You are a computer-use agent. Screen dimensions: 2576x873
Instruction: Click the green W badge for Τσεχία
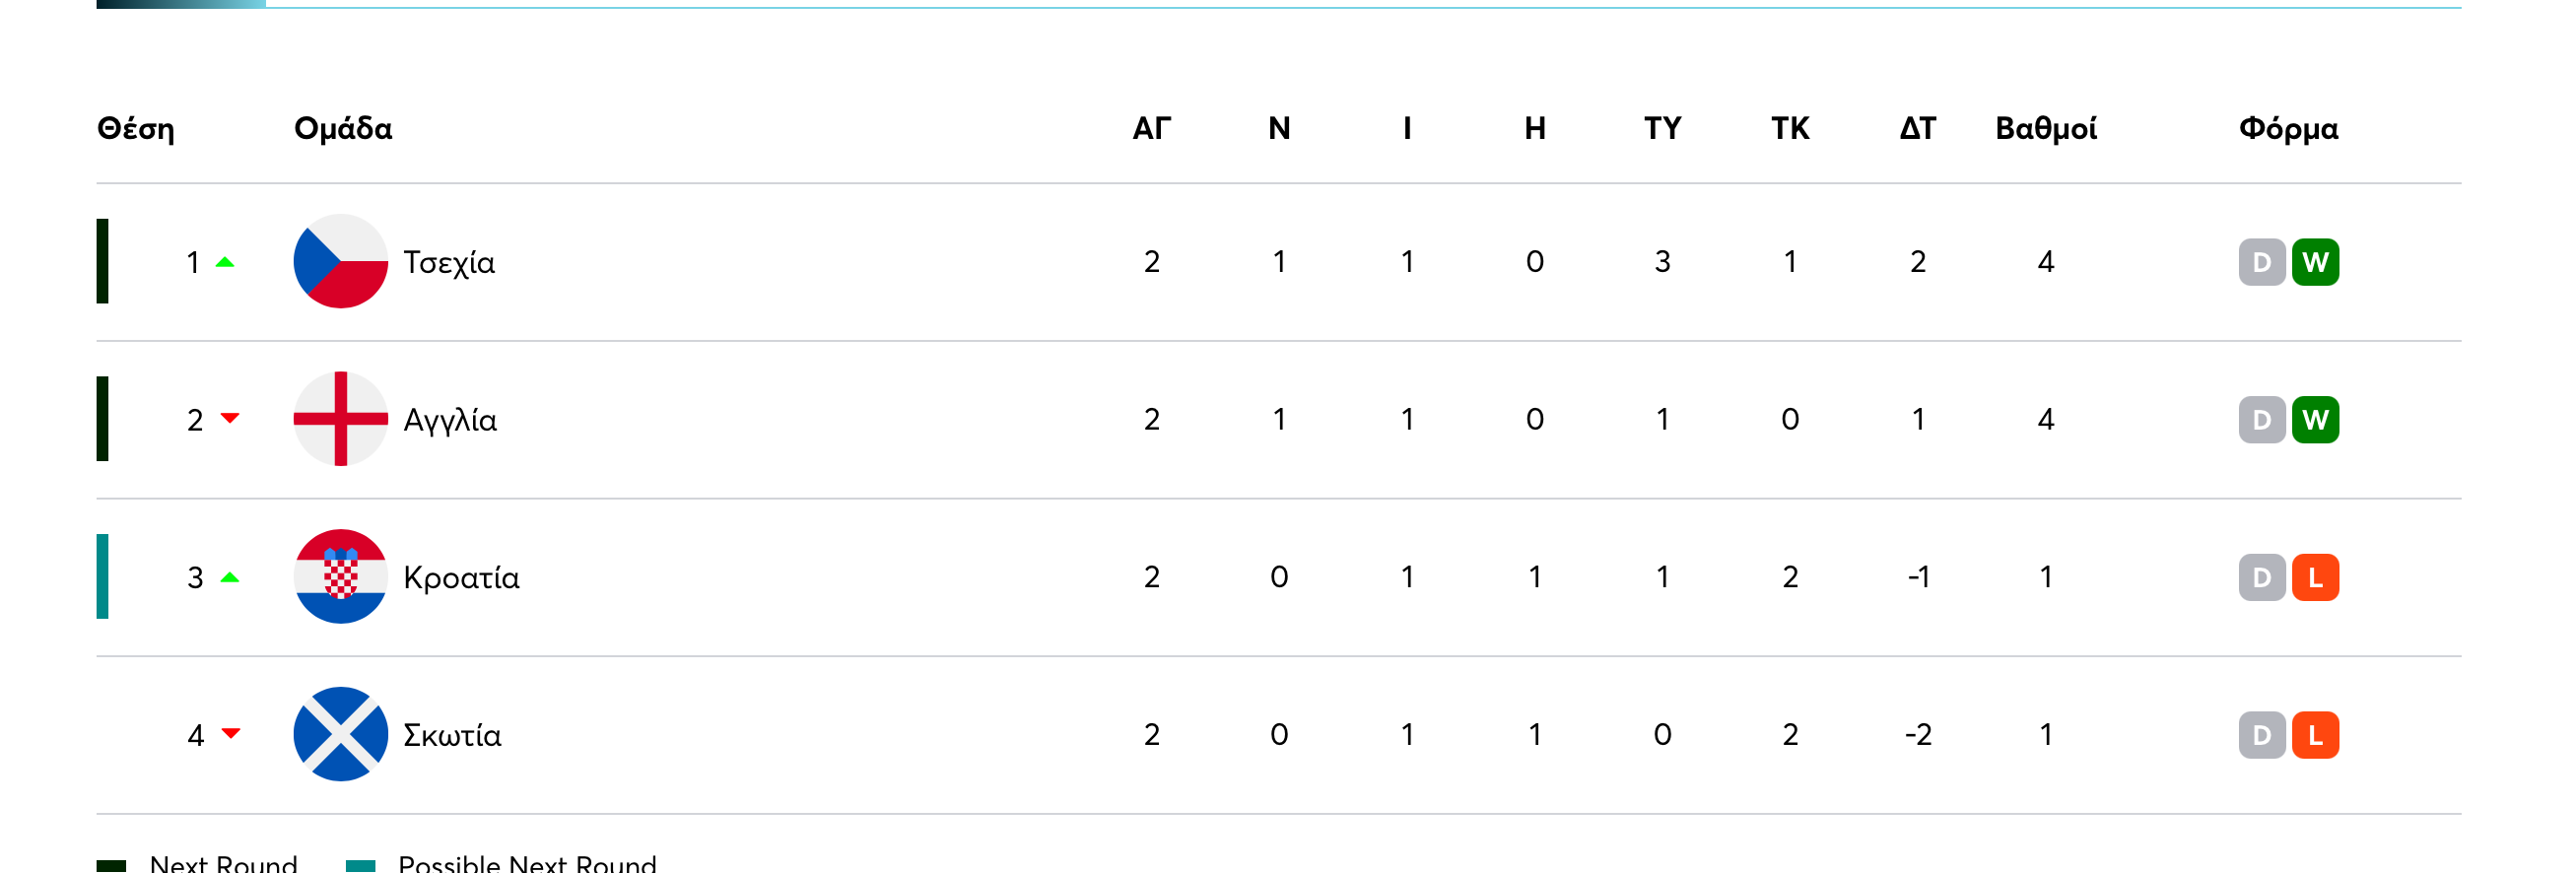(2314, 262)
